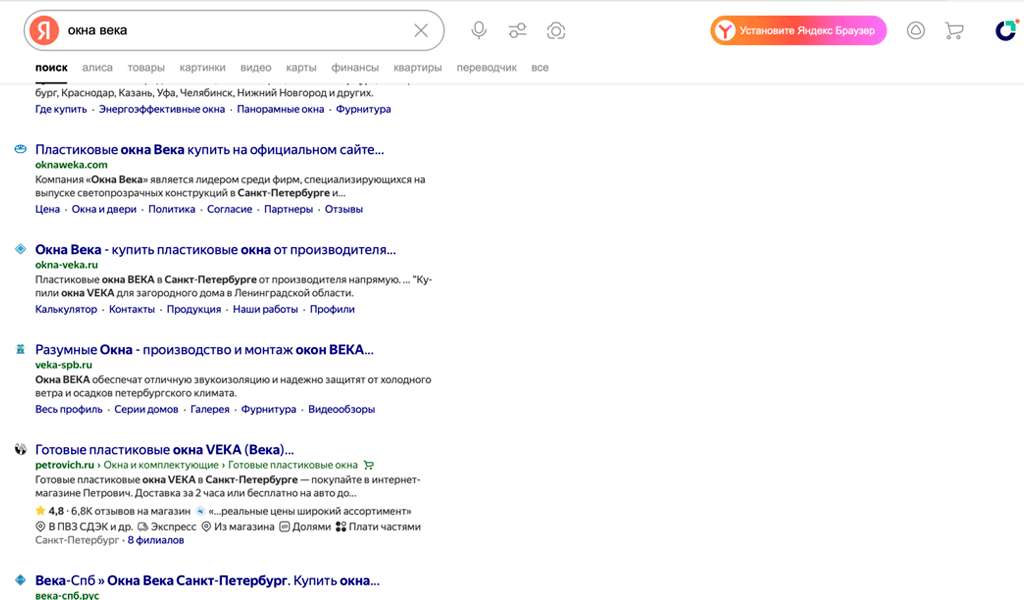Viewport: 1024px width, 600px height.
Task: Click oknaweka.com green URL
Action: (x=71, y=165)
